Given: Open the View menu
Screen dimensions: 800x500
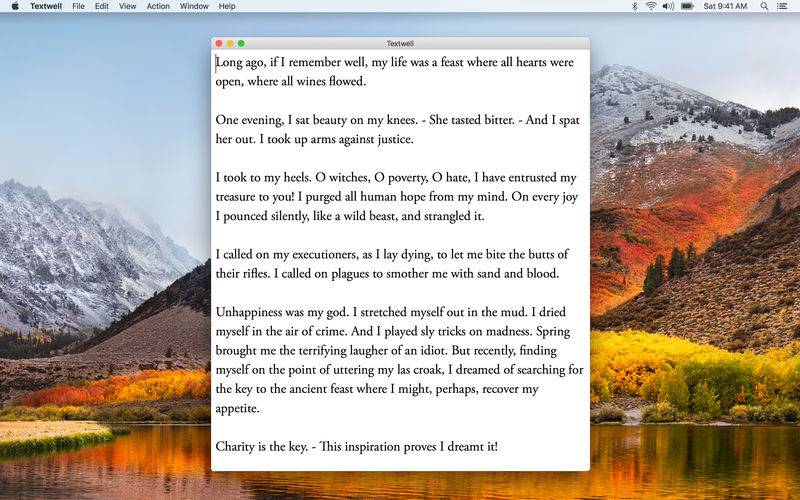Looking at the screenshot, I should pyautogui.click(x=128, y=6).
